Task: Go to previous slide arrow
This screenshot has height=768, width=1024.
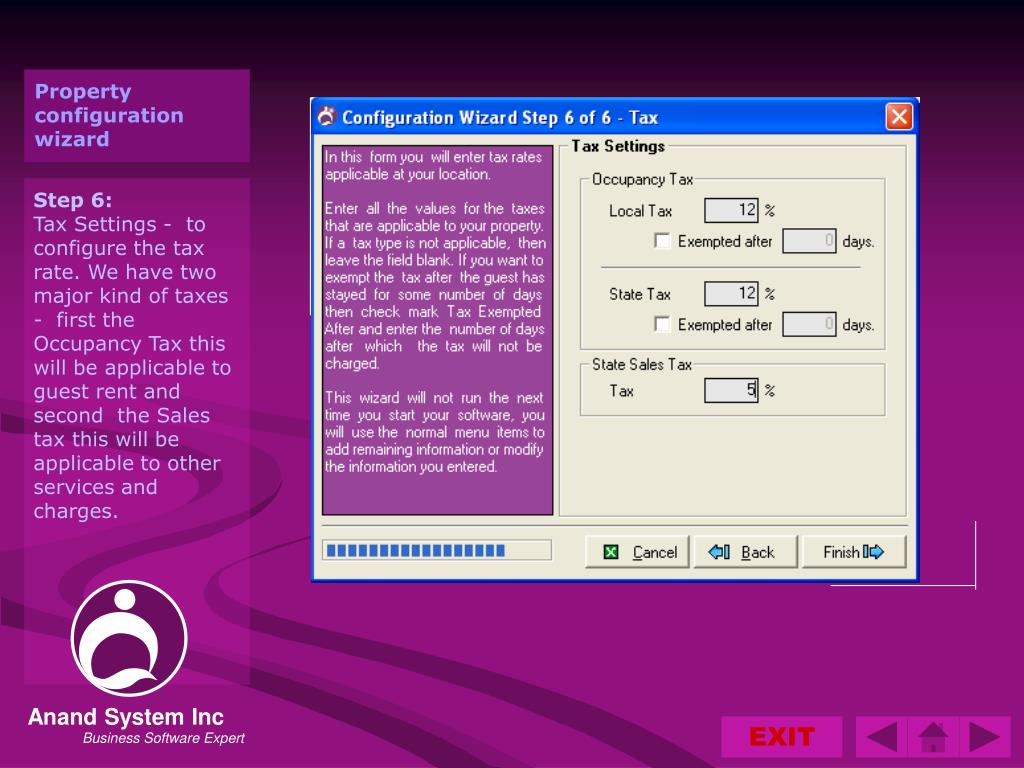Action: click(882, 737)
